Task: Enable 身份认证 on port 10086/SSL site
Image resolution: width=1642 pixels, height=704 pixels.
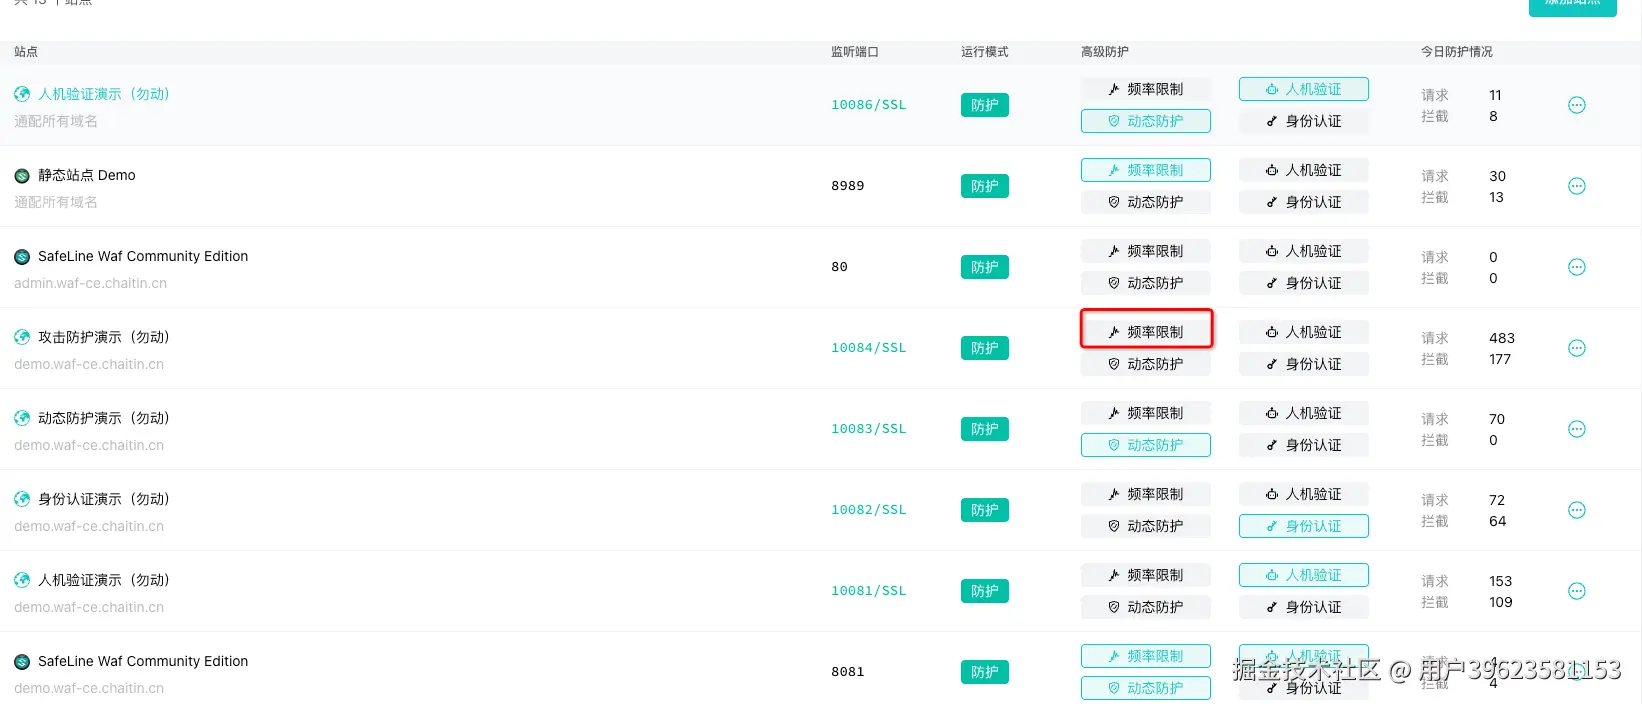Action: click(x=1304, y=121)
